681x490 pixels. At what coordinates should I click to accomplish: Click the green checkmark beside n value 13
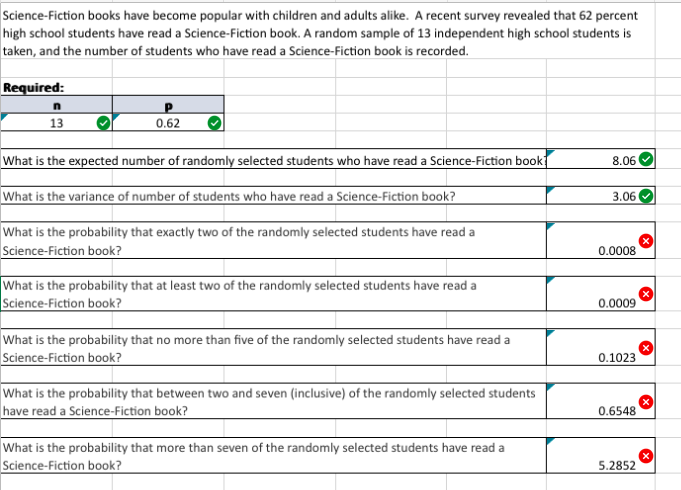click(103, 123)
